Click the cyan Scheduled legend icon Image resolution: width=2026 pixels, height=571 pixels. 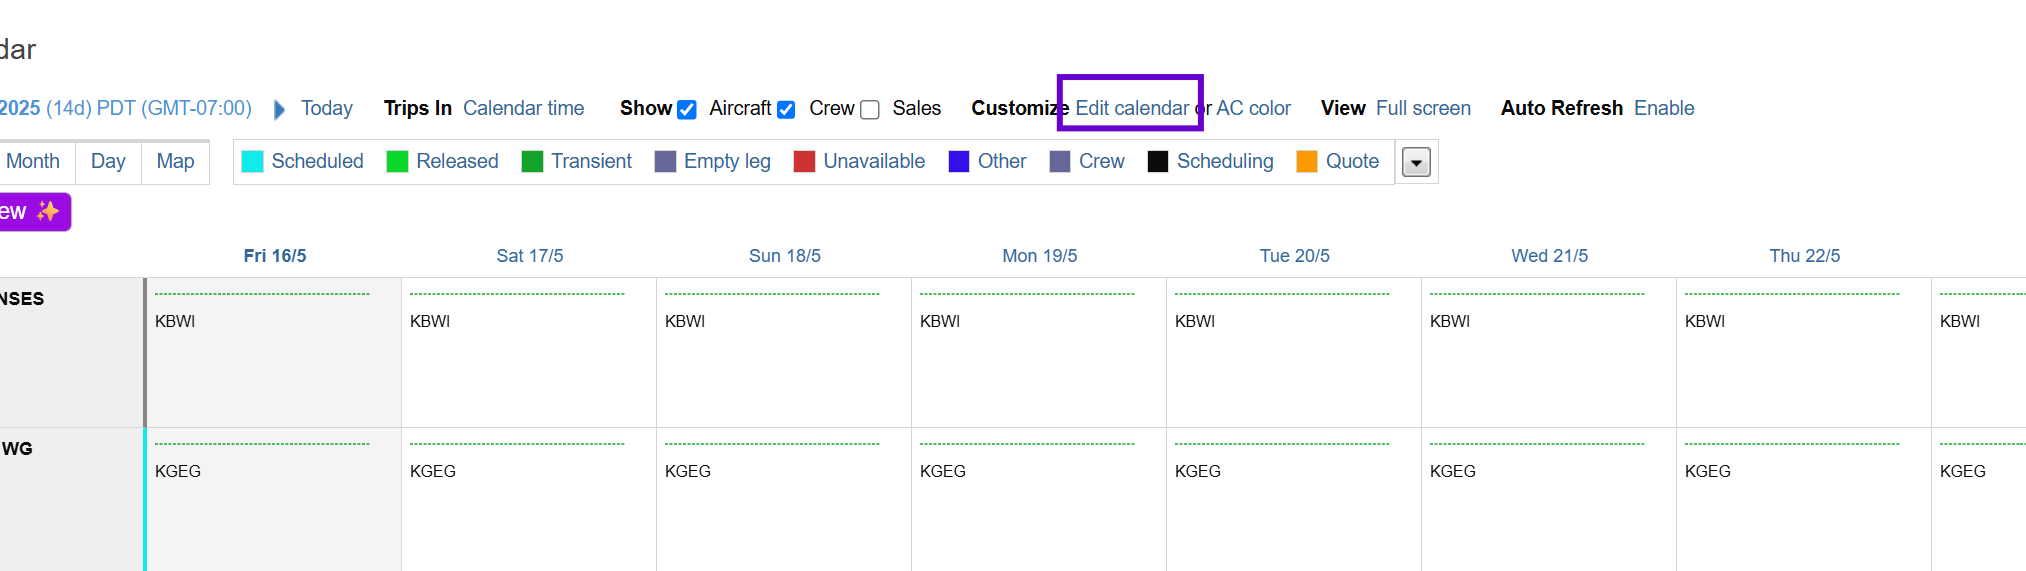click(253, 162)
